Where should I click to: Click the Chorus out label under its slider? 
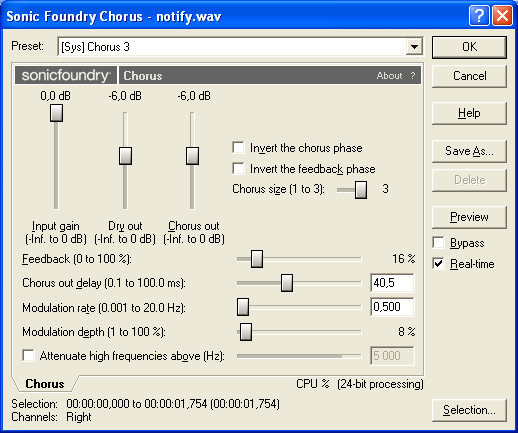(194, 226)
